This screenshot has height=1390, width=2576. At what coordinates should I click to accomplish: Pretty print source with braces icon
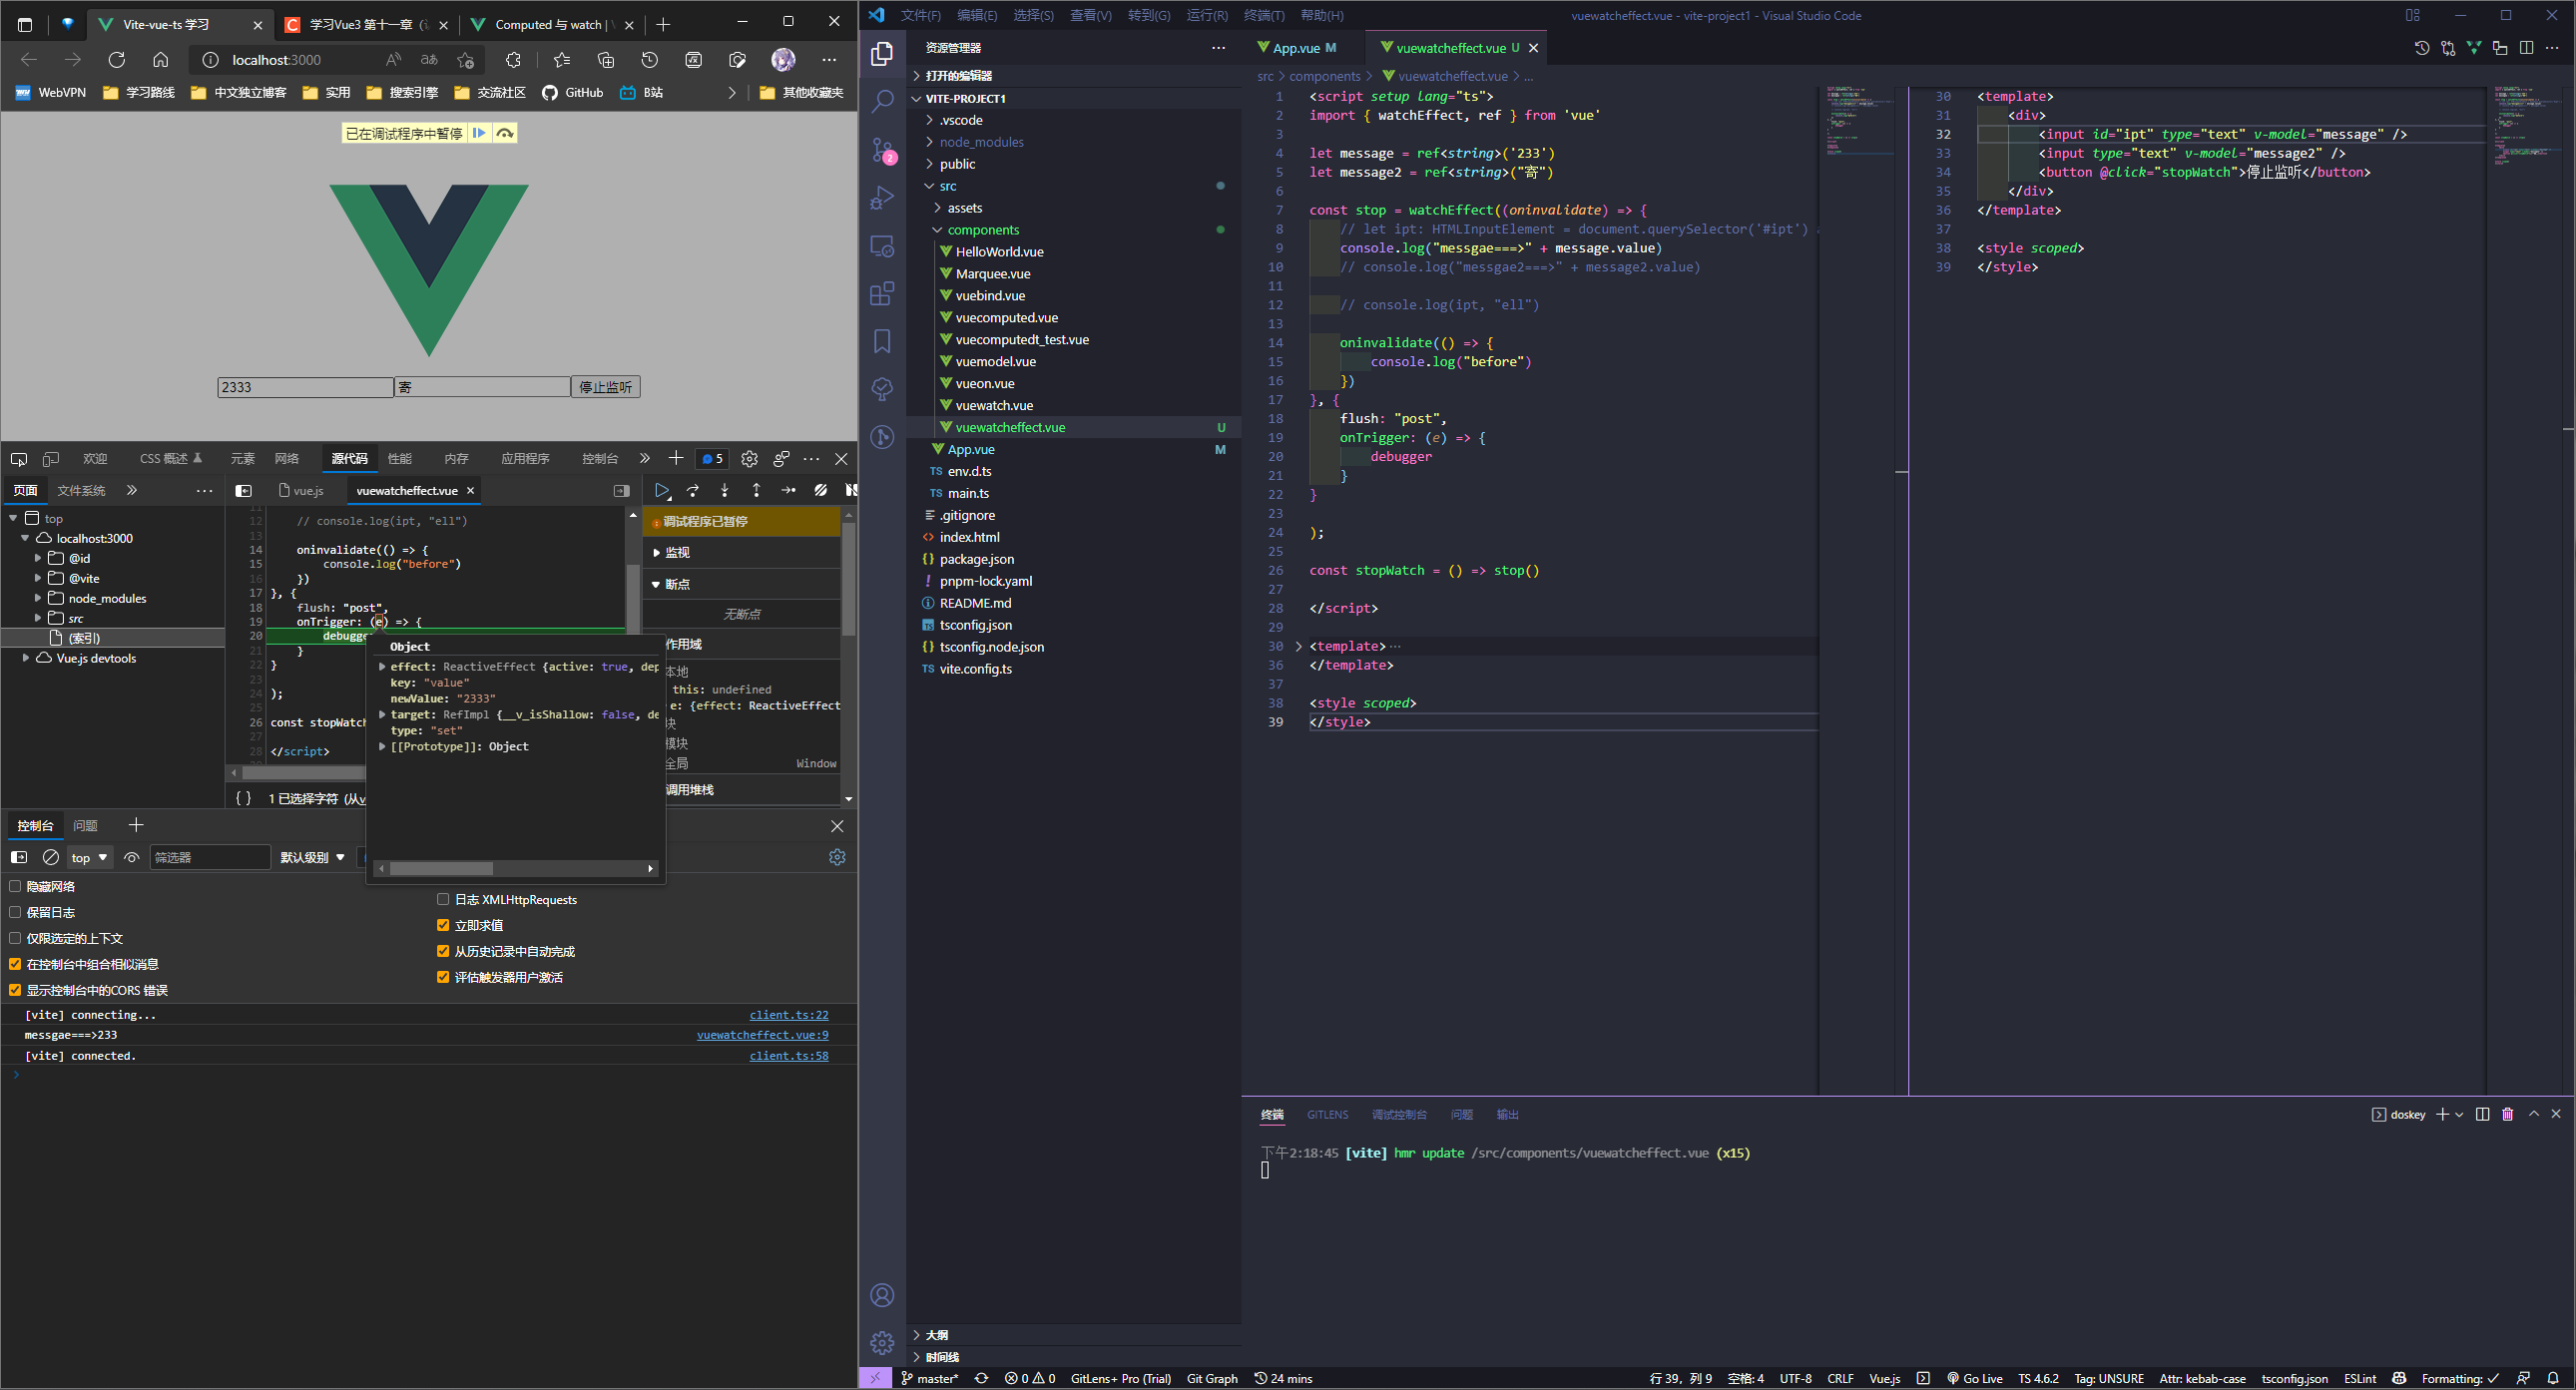pyautogui.click(x=243, y=798)
